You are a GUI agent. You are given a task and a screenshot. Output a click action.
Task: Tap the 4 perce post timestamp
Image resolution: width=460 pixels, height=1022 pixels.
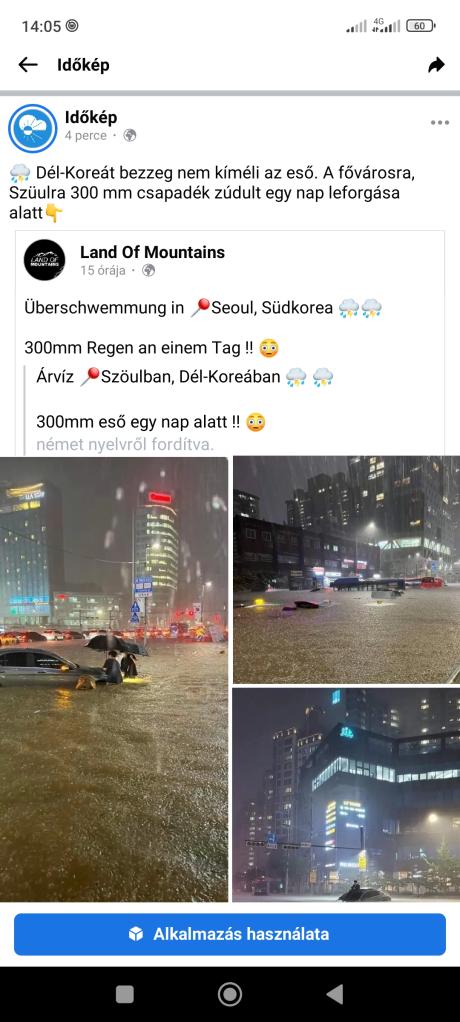point(85,136)
